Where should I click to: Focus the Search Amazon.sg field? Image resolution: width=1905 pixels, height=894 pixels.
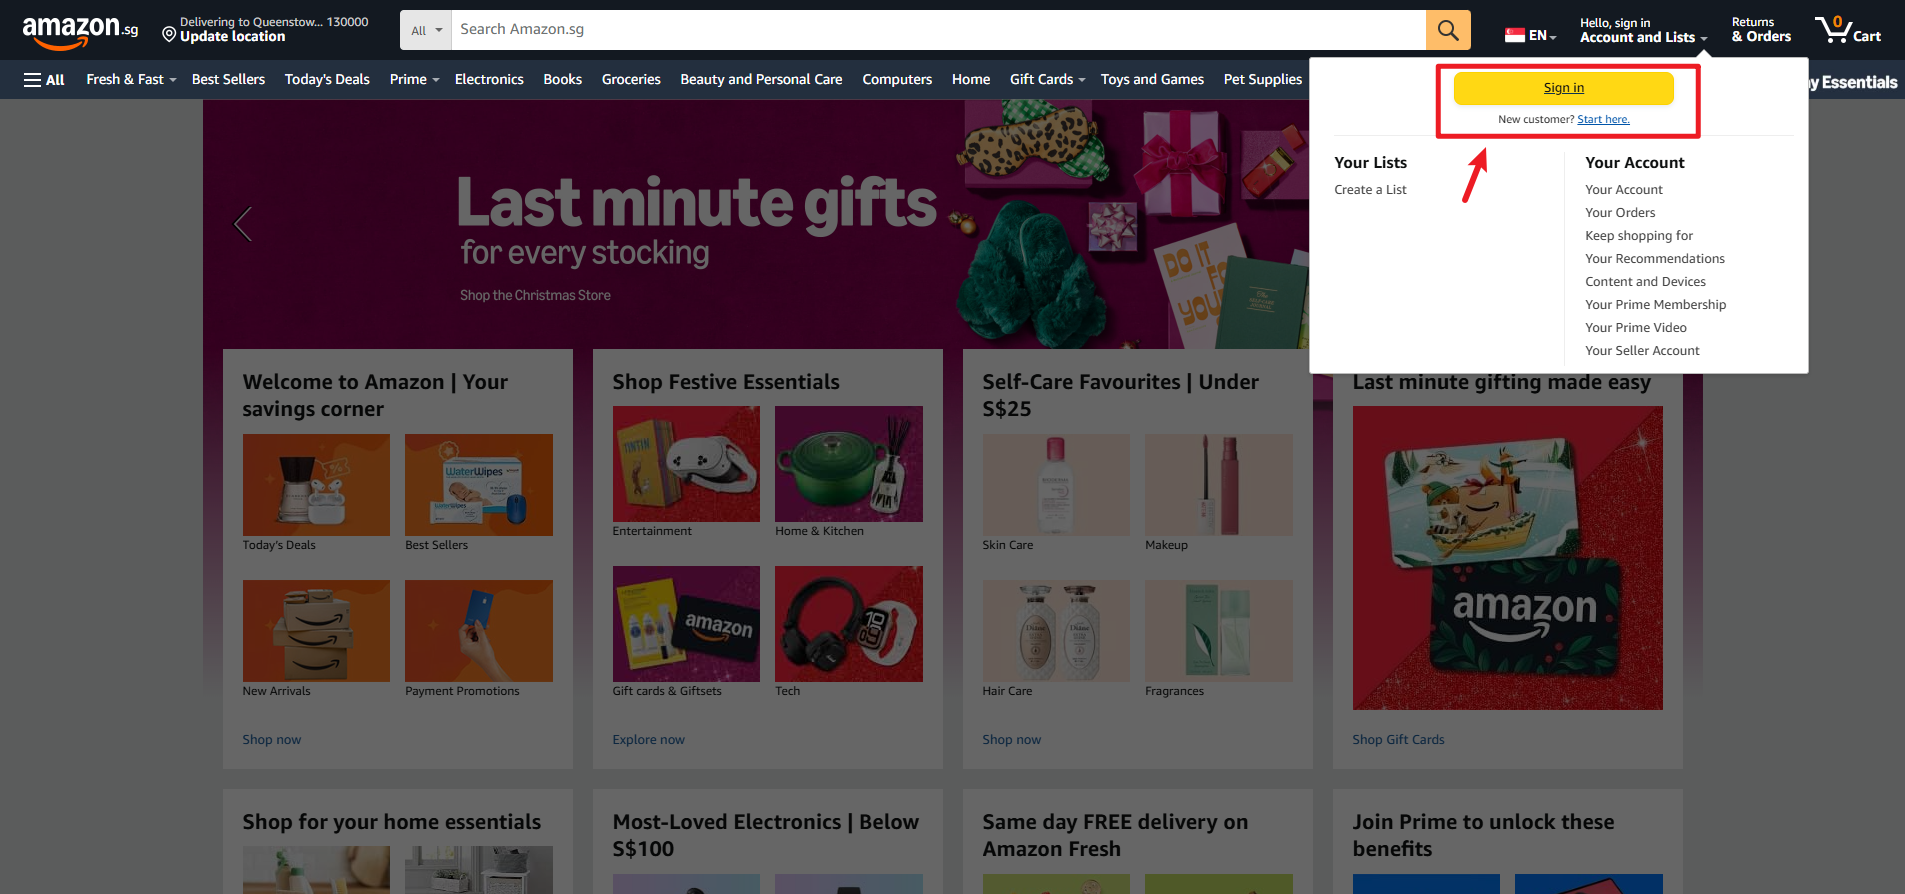(x=937, y=30)
